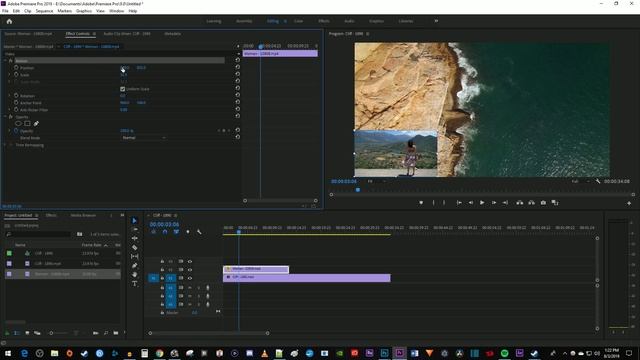The height and width of the screenshot is (360, 640).
Task: Choose the free draw bezier mask pen
Action: (x=36, y=123)
